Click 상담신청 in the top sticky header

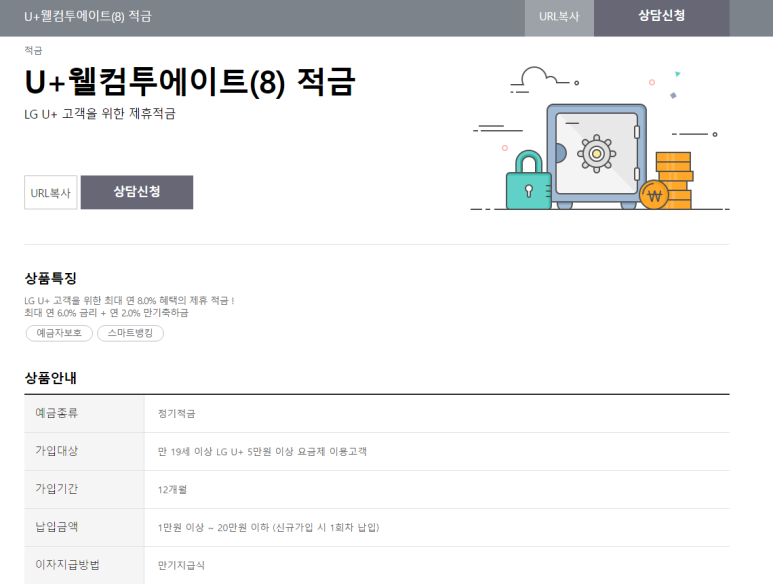coord(662,18)
